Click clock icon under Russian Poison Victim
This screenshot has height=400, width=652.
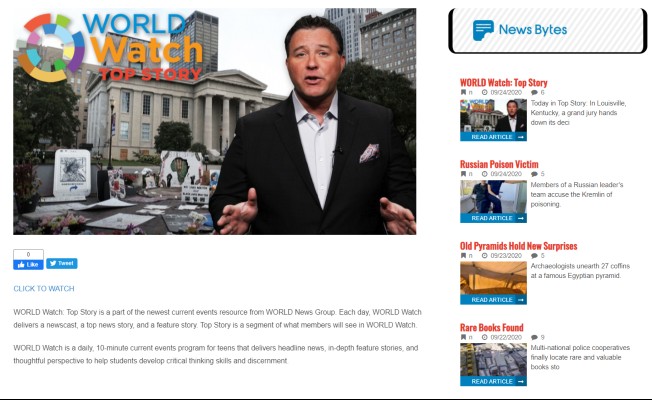(x=484, y=174)
